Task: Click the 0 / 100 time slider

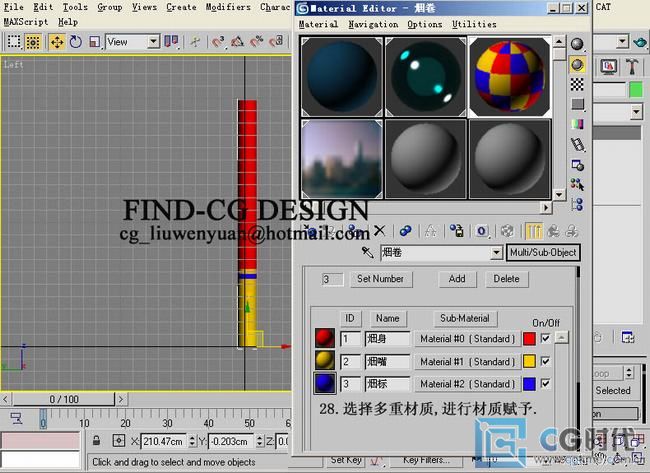Action: [64, 399]
